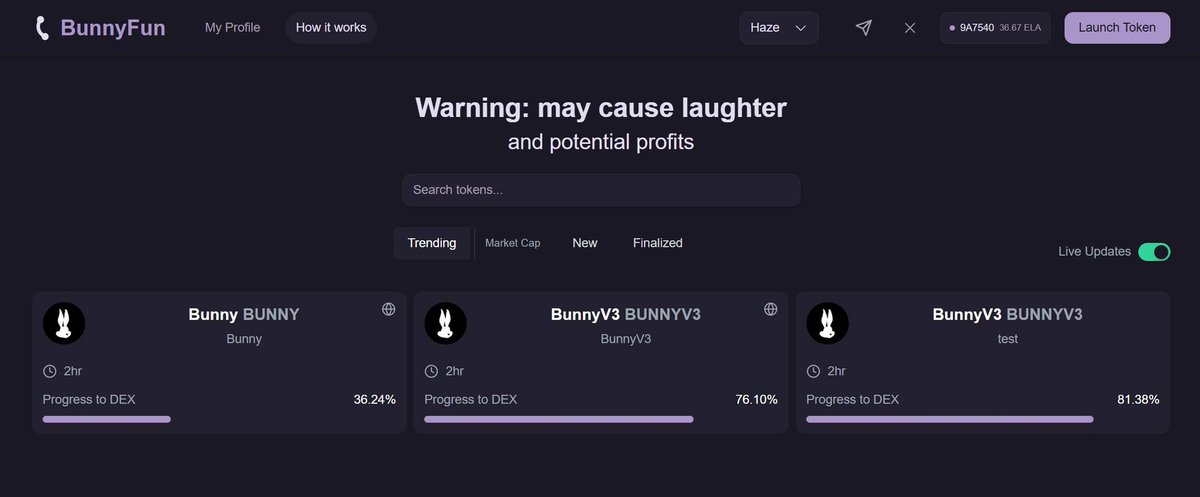Image resolution: width=1200 pixels, height=497 pixels.
Task: Go to home via BunnyFun title text
Action: click(x=113, y=28)
